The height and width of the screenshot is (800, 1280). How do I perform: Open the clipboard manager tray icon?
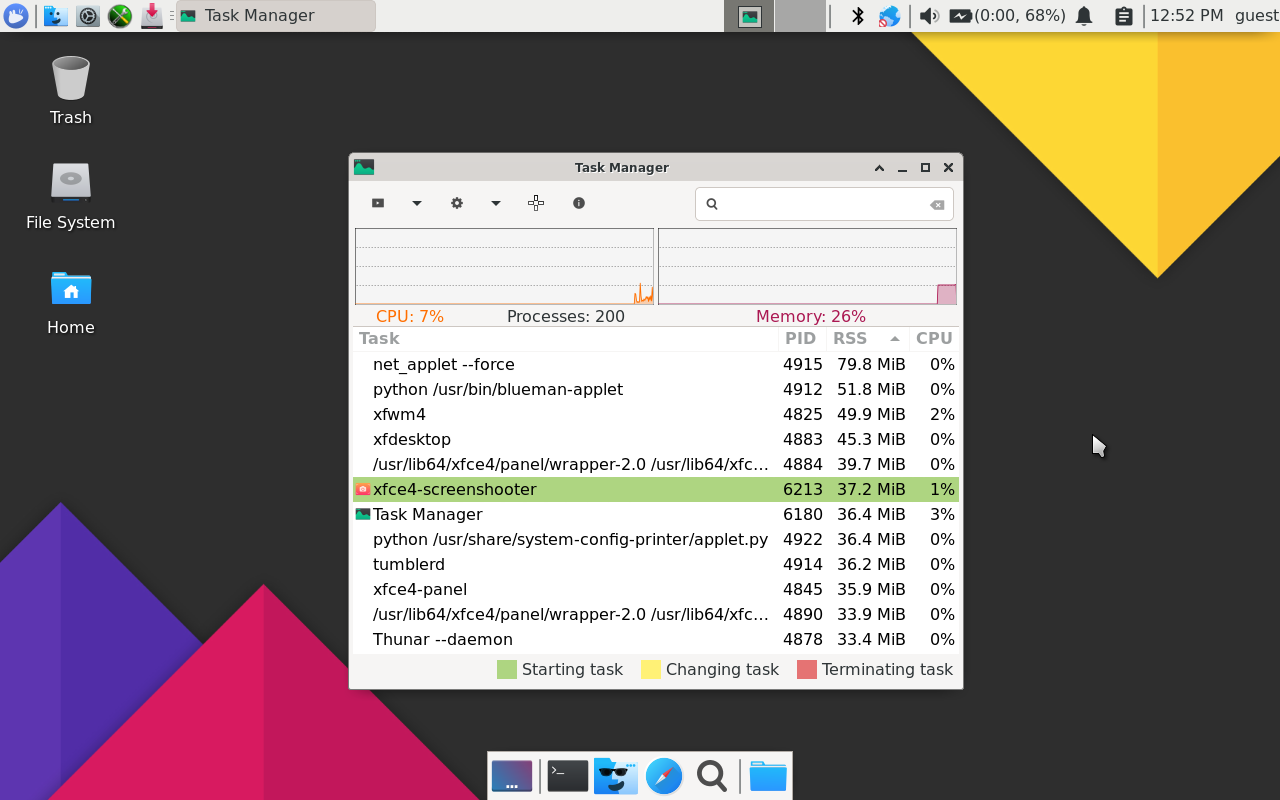point(1123,16)
